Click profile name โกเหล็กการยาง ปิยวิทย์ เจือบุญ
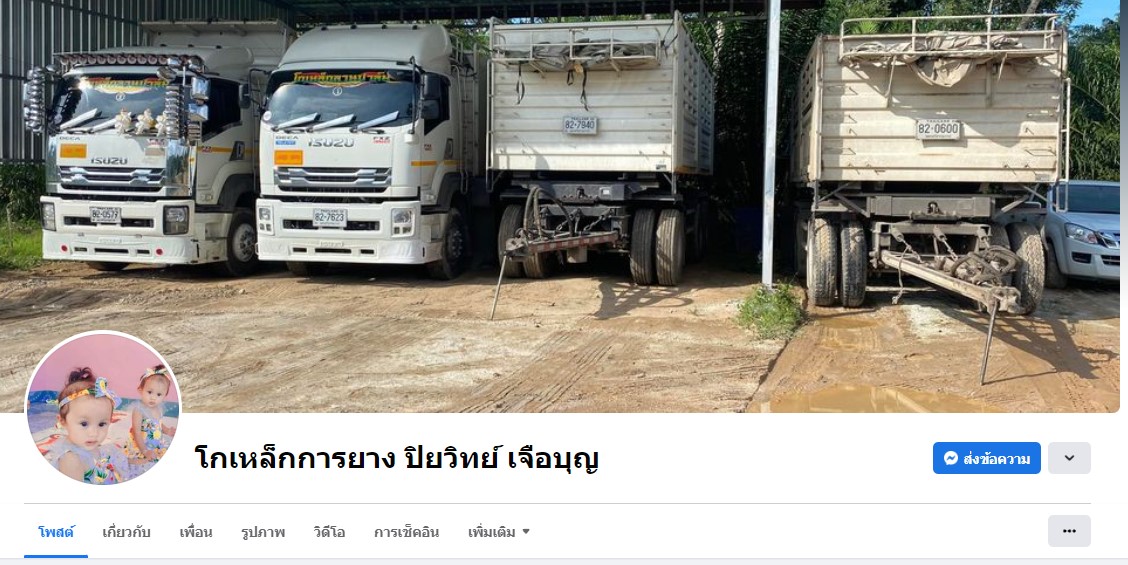 click(396, 458)
